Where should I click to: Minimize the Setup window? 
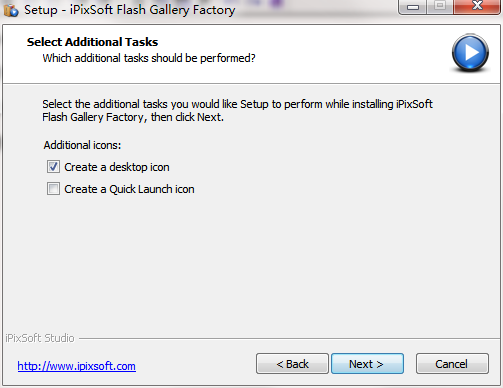(x=413, y=7)
